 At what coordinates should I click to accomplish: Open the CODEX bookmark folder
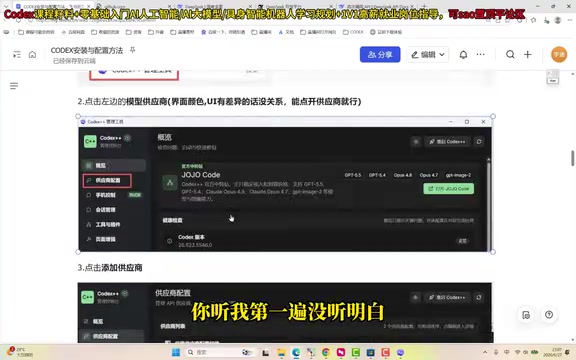(353, 32)
